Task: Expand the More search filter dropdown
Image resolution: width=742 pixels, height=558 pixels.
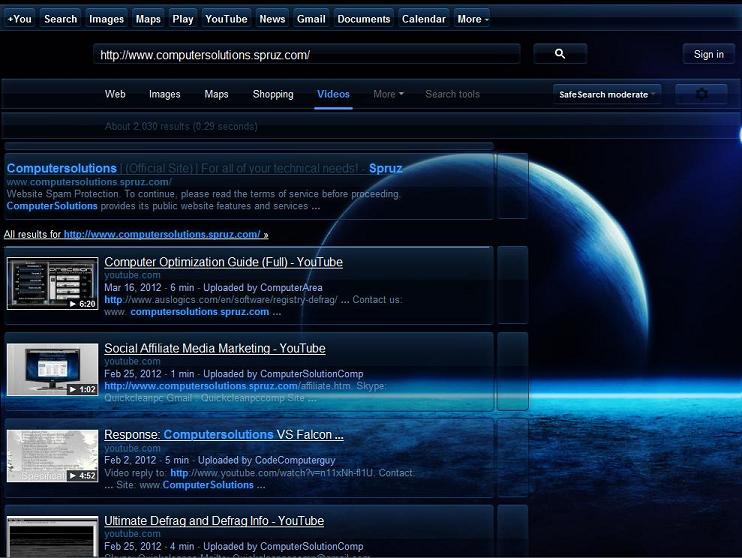Action: point(388,94)
